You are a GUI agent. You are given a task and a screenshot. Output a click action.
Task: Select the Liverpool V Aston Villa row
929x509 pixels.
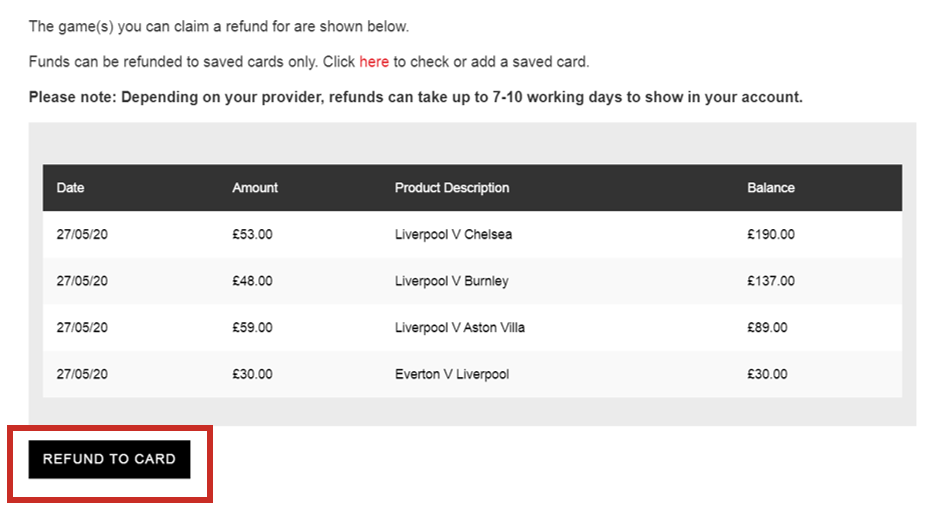pos(459,328)
